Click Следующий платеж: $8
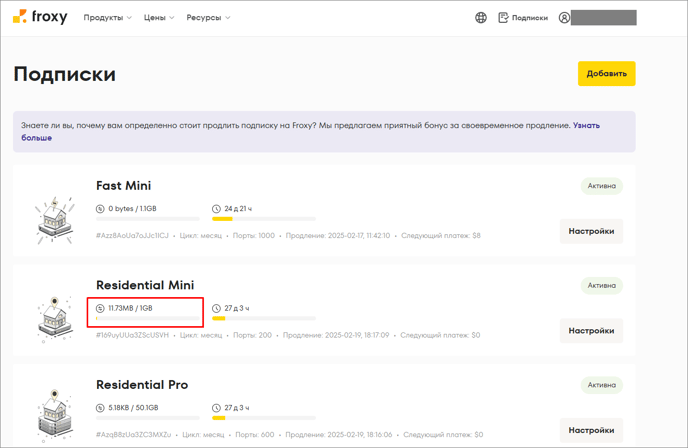Screen dimensions: 688x448 click(x=441, y=236)
